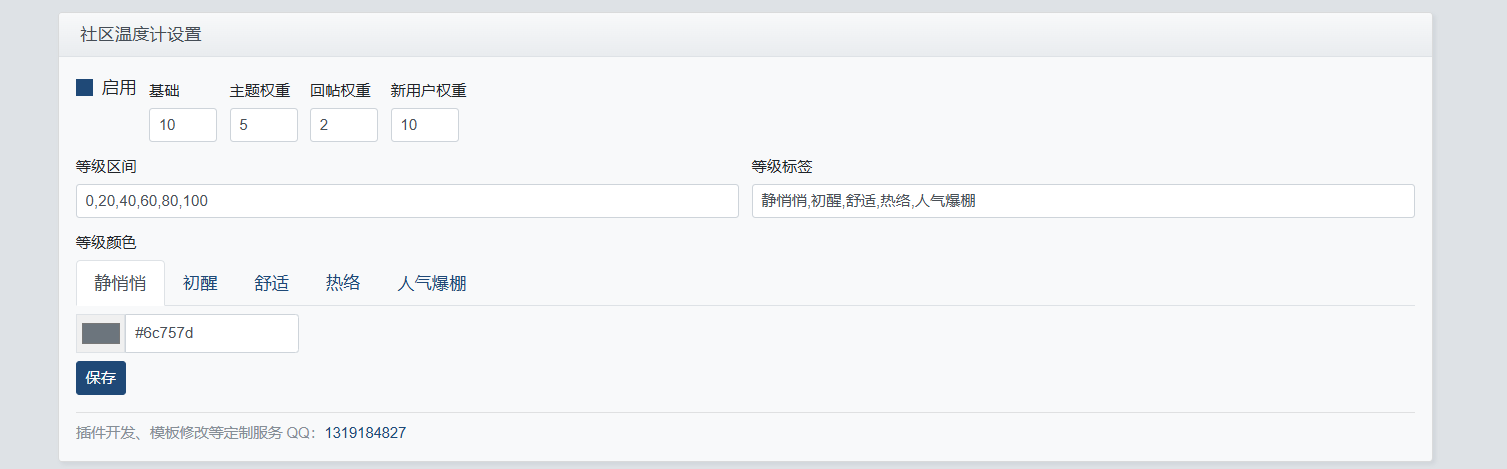Toggle the 启用 checkbox
This screenshot has width=1507, height=469.
click(85, 88)
